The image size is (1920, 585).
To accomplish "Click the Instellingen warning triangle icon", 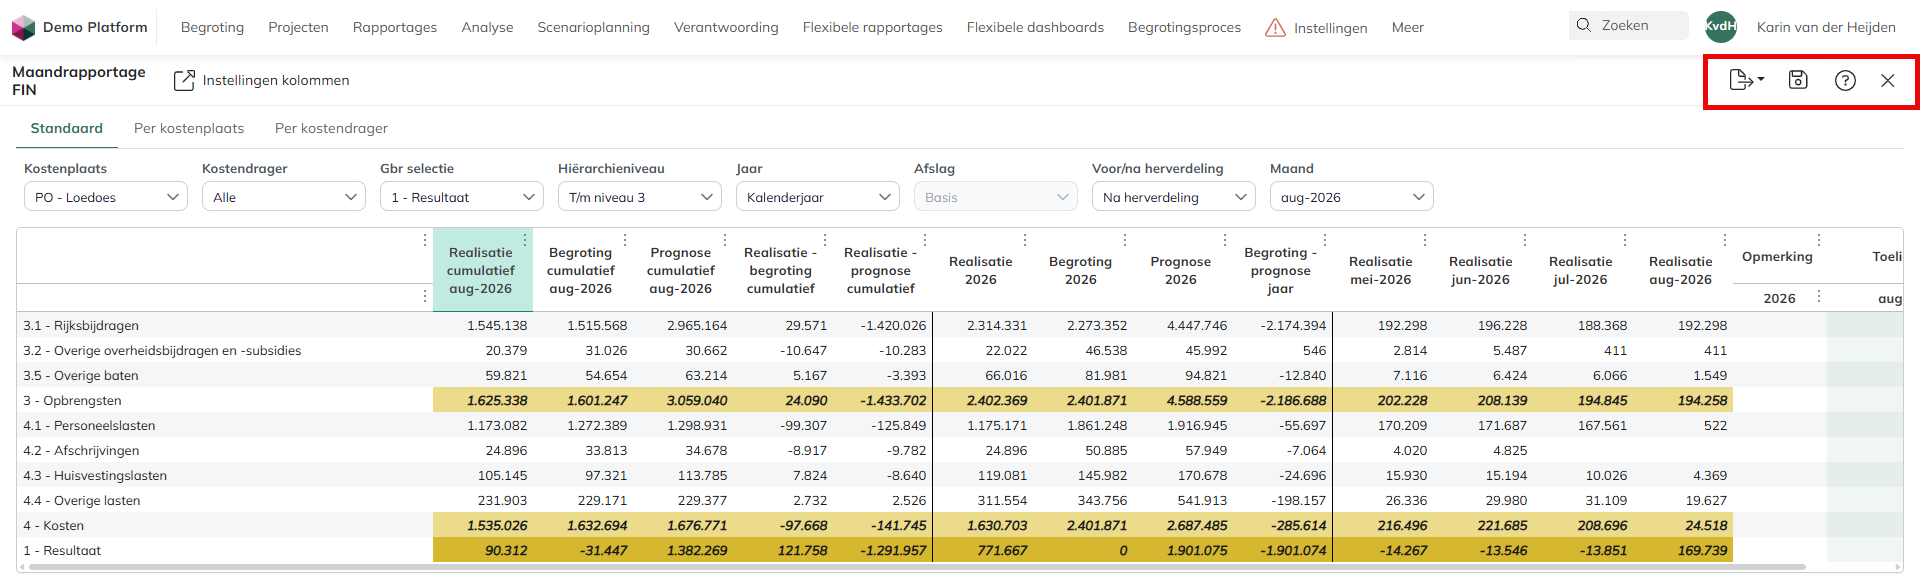I will 1275,28.
